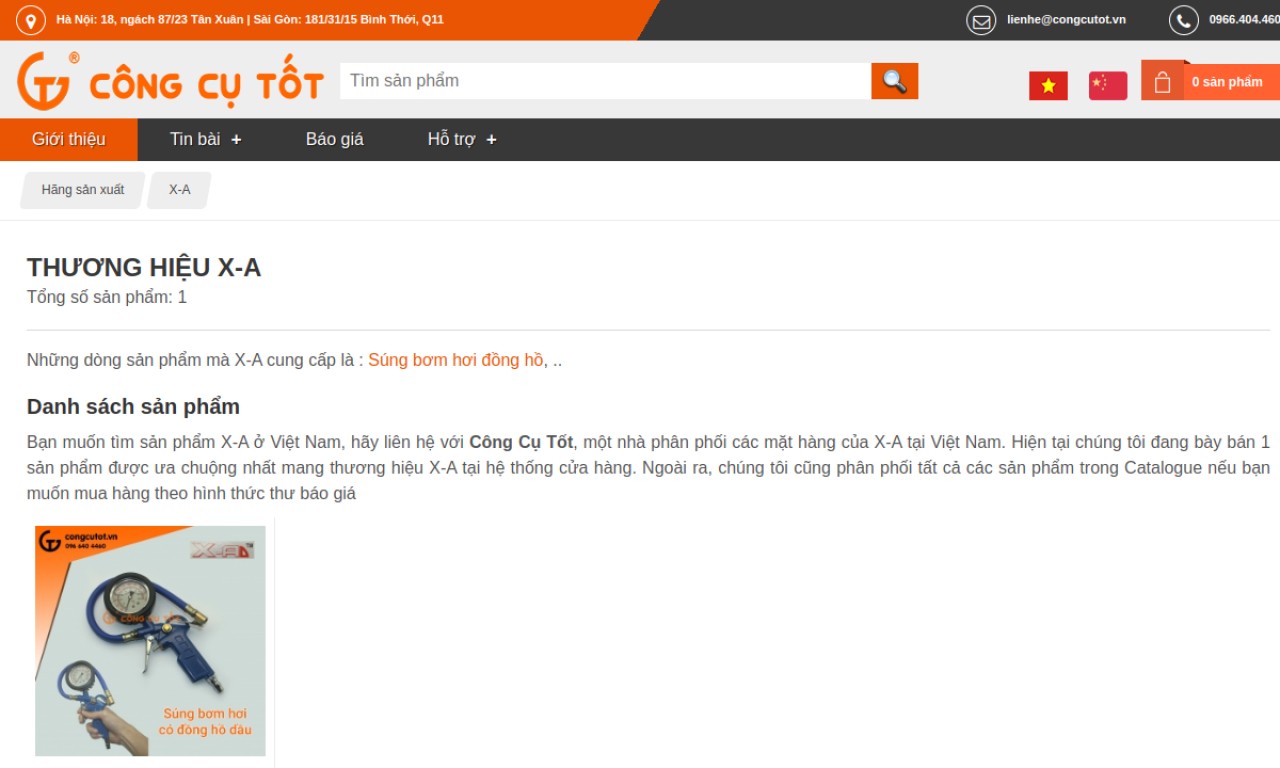Click the Tổng số sản phẩm: 1 text
The width and height of the screenshot is (1280, 768).
coord(107,297)
